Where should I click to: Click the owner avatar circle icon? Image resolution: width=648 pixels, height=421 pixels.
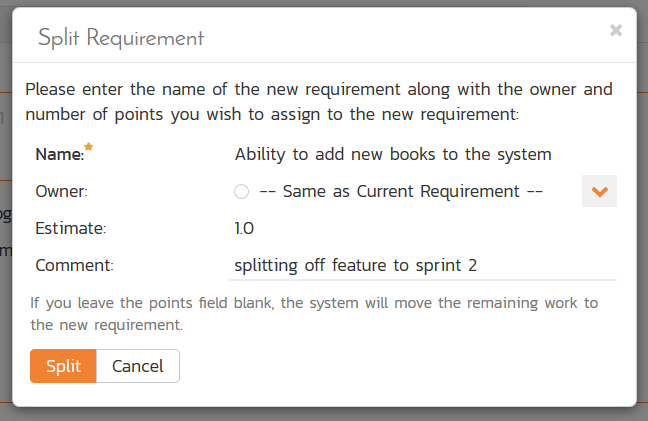click(241, 192)
